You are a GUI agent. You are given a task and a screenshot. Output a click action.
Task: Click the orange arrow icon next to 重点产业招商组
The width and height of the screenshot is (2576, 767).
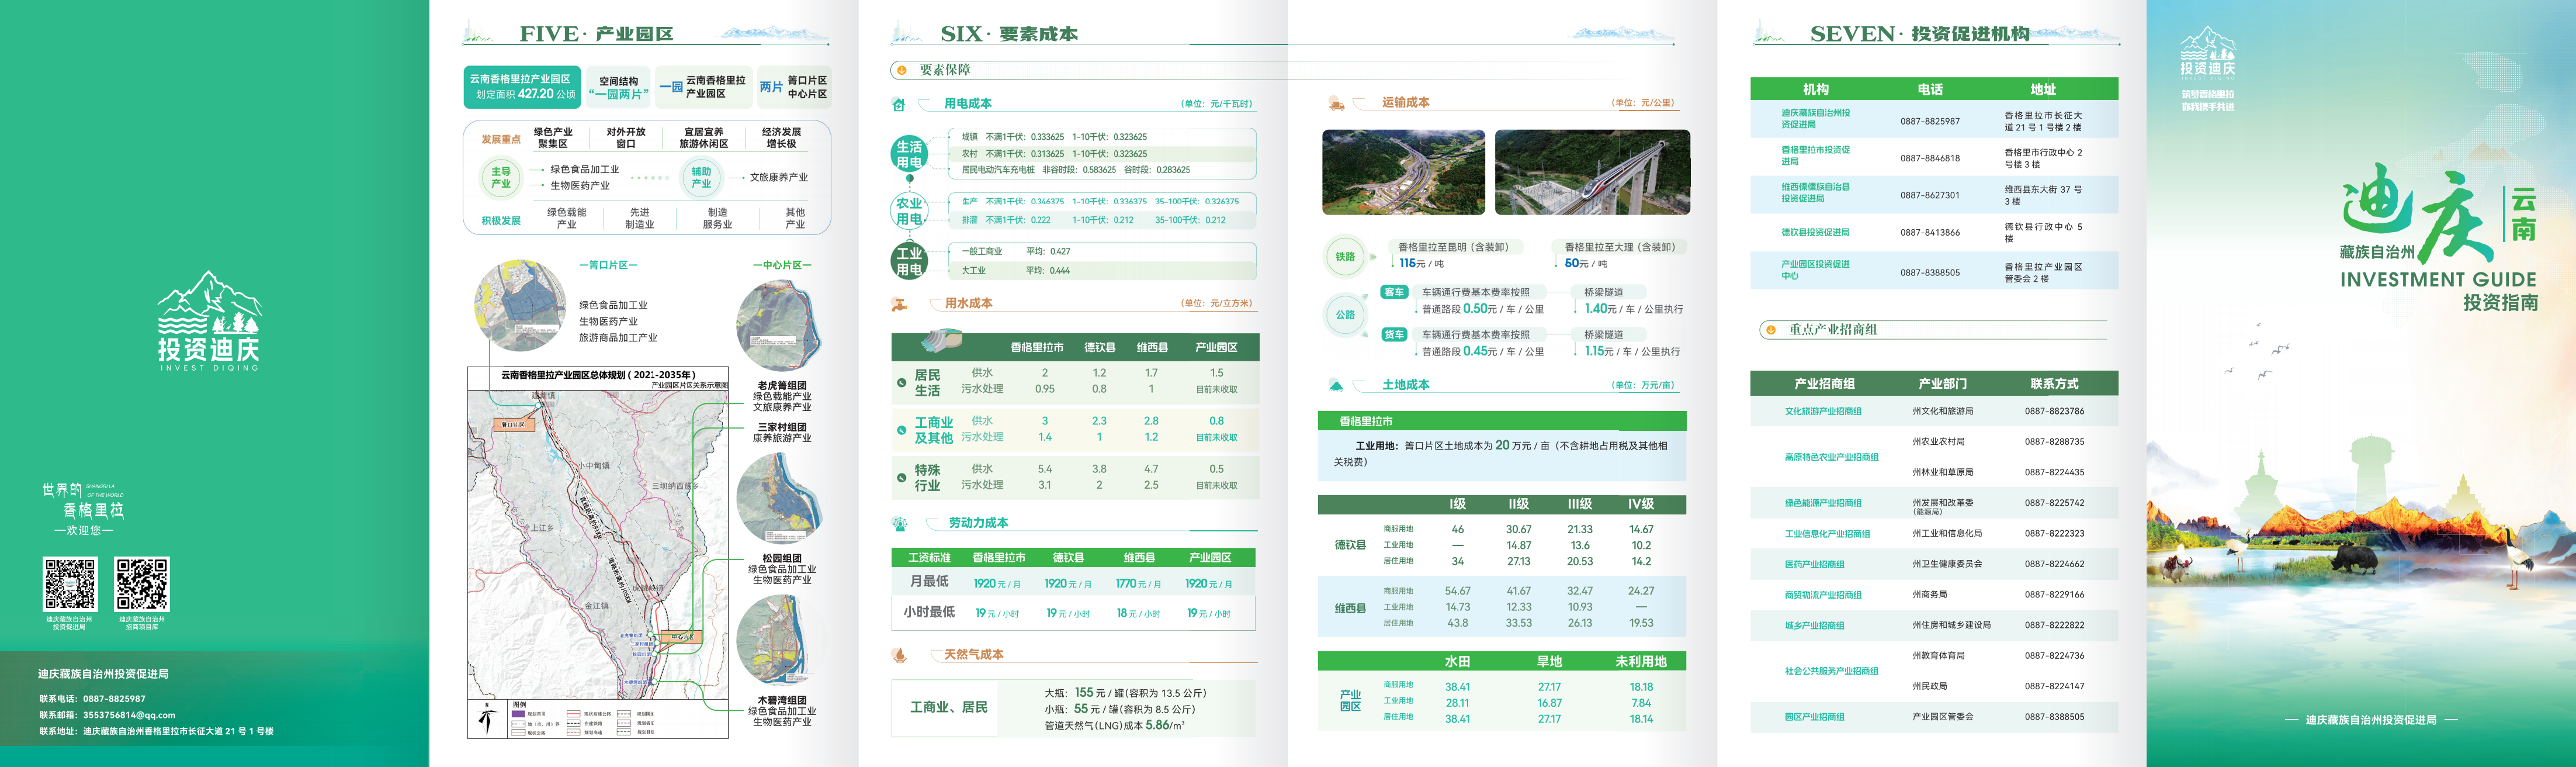pos(1771,329)
